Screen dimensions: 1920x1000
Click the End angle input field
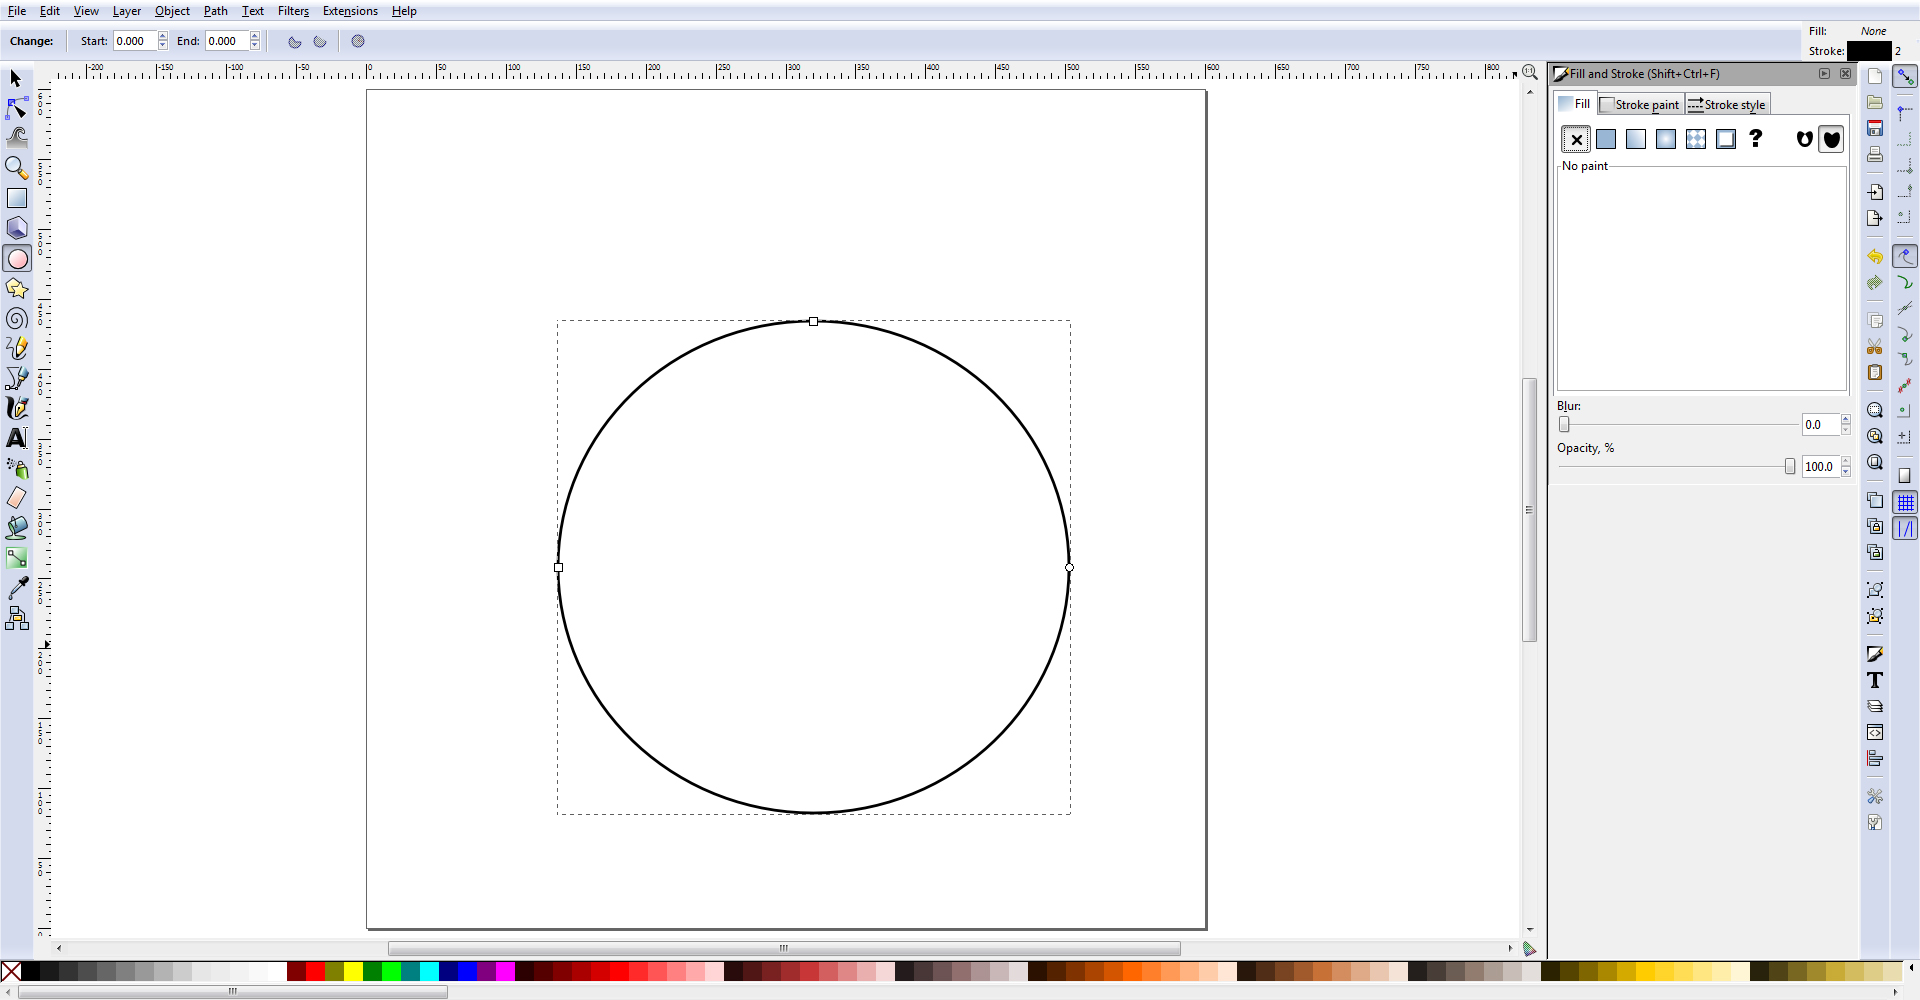click(x=227, y=41)
